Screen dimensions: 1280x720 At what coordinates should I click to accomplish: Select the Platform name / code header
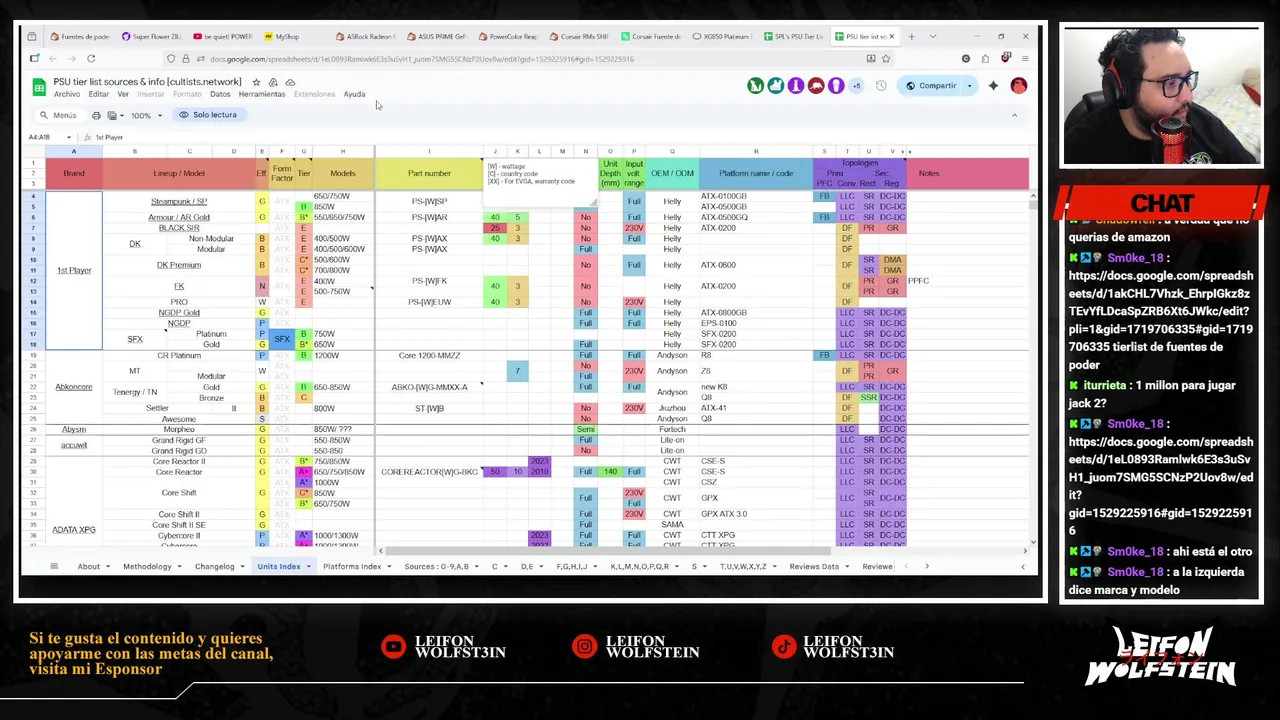pyautogui.click(x=756, y=173)
